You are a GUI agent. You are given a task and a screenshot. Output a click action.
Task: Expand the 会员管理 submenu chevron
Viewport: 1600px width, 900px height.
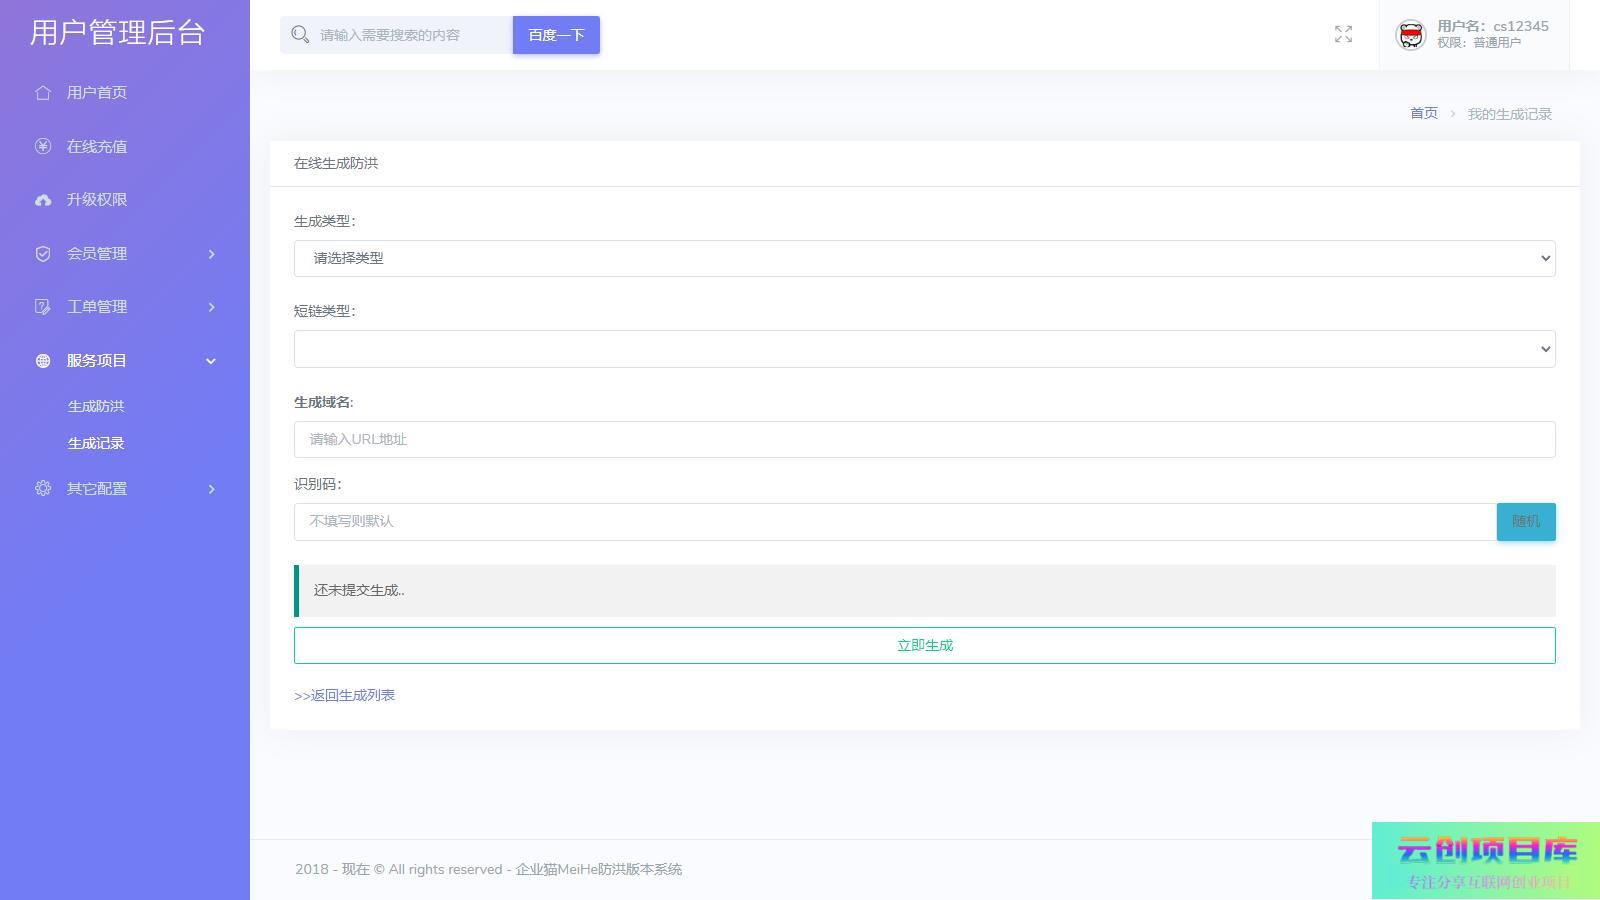211,254
